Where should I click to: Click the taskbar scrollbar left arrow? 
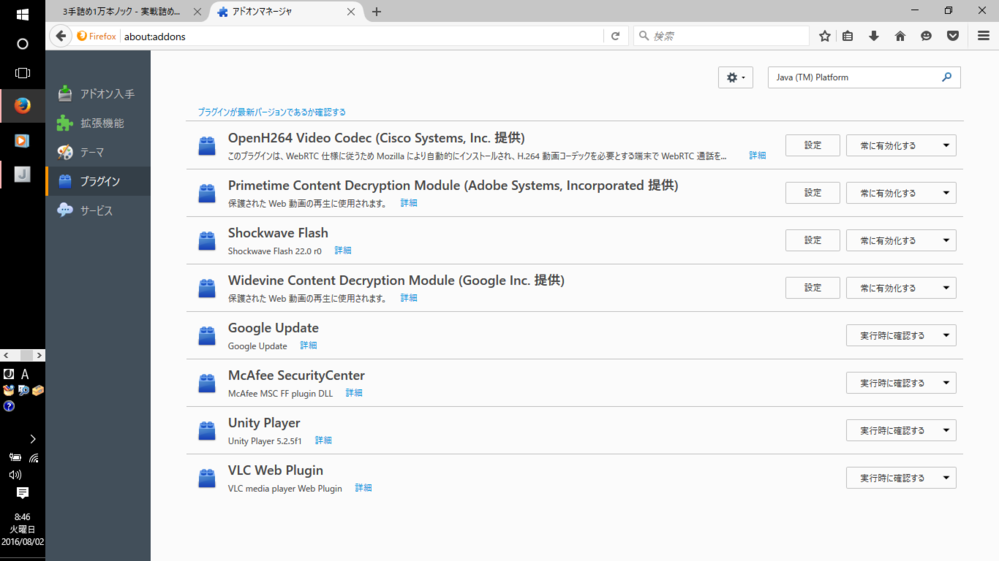(6, 355)
